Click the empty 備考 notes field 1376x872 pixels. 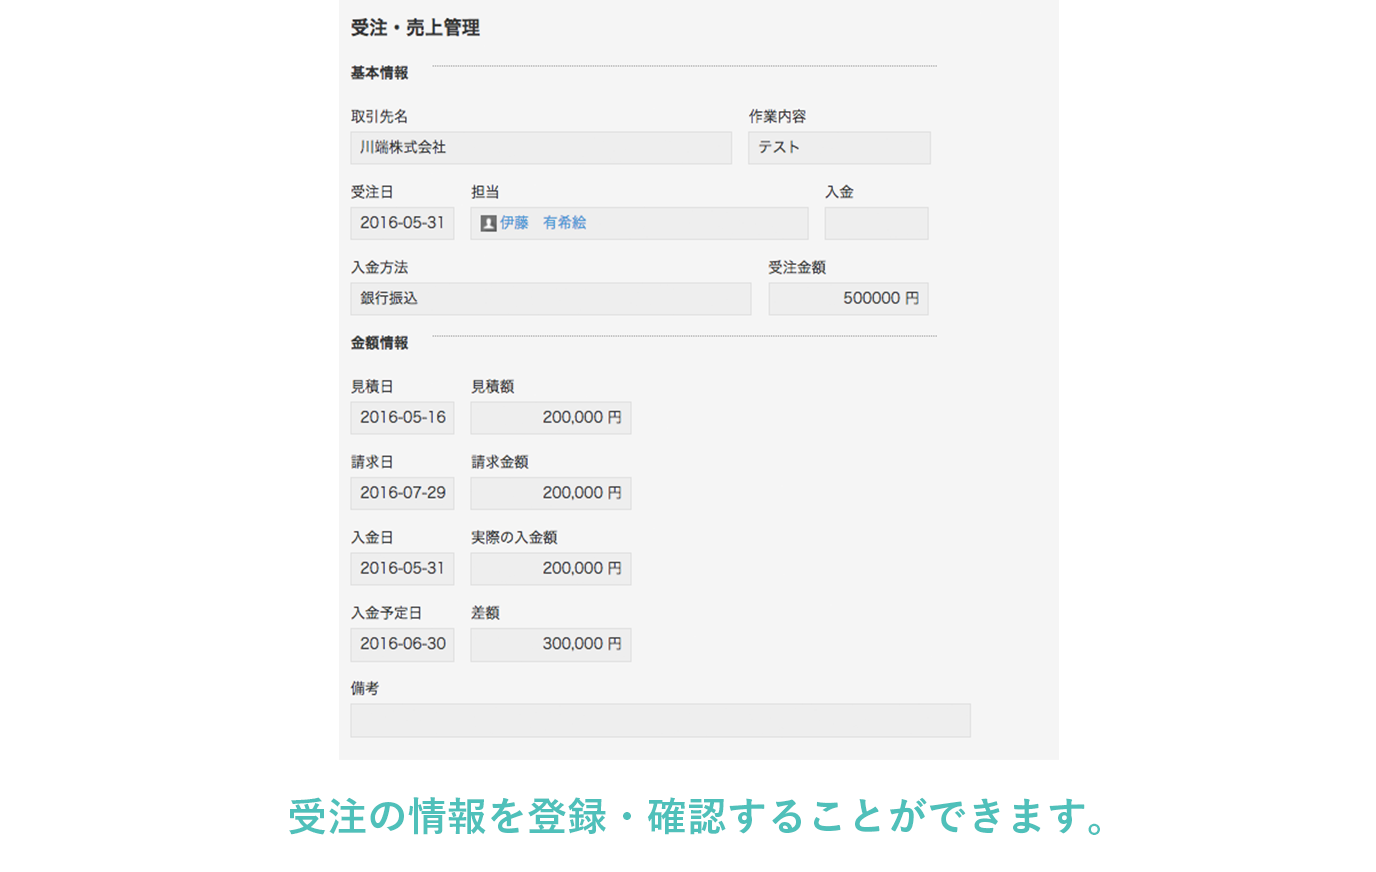[660, 720]
